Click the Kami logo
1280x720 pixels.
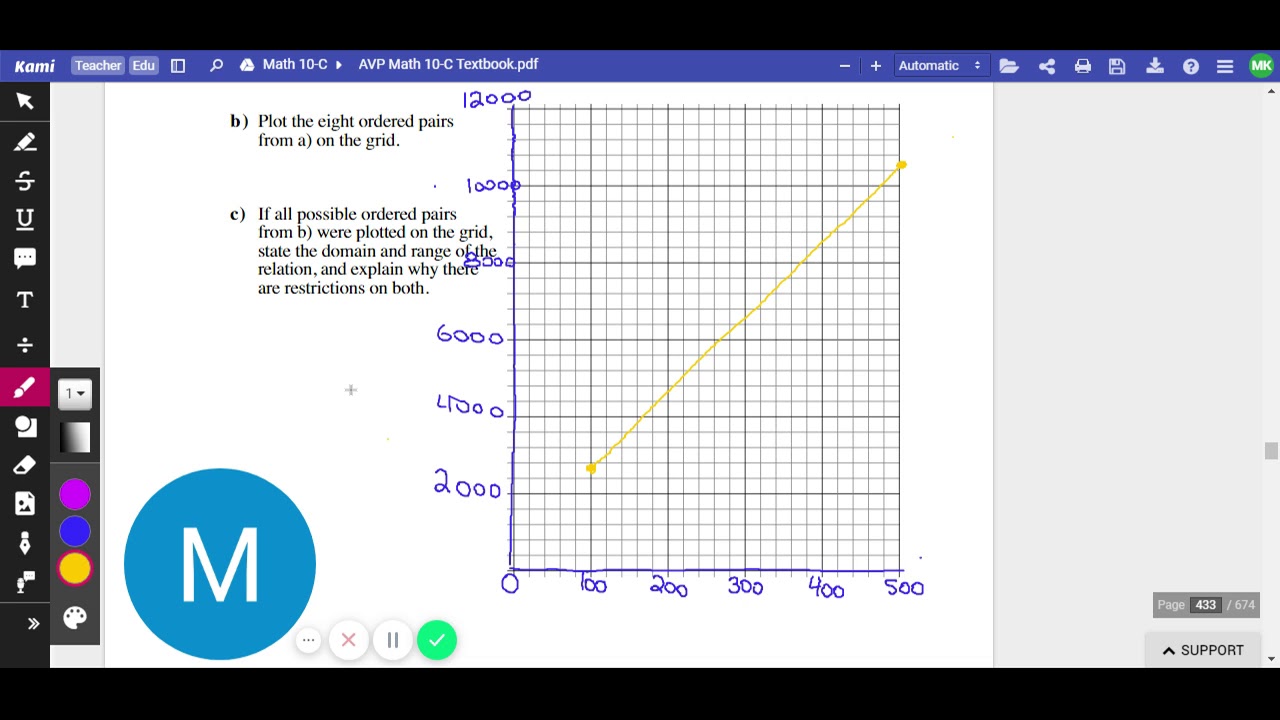click(x=35, y=66)
